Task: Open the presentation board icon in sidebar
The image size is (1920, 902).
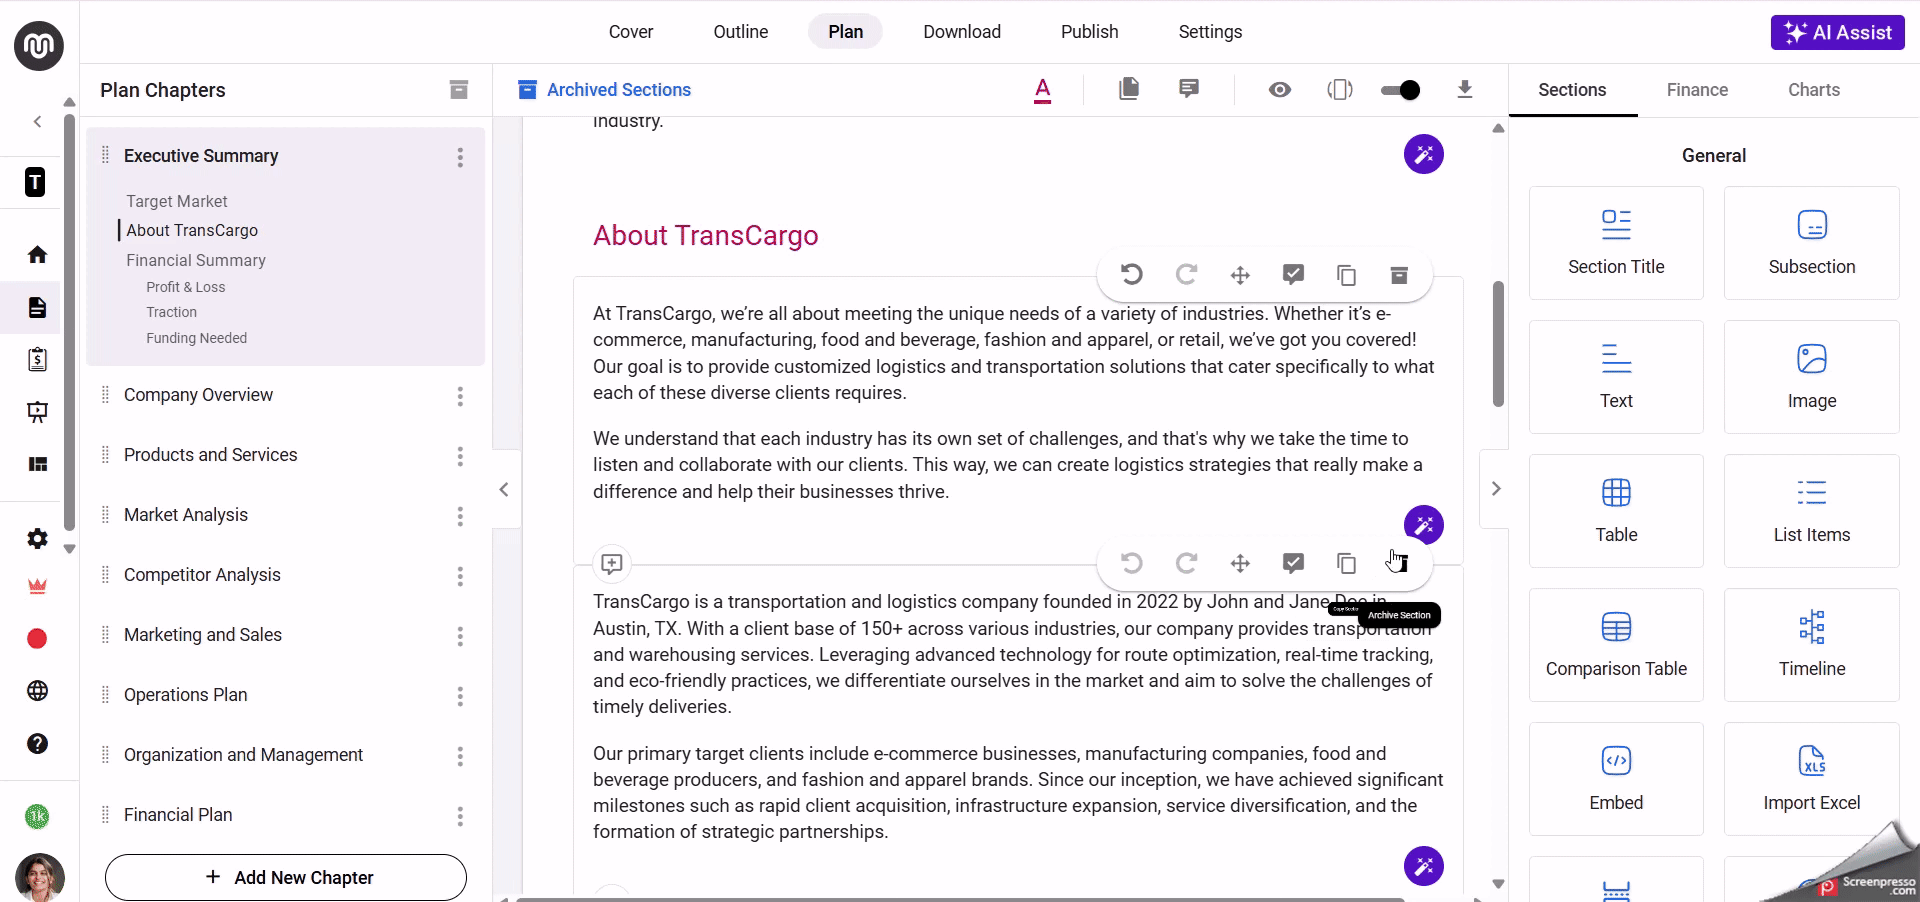Action: pos(37,412)
